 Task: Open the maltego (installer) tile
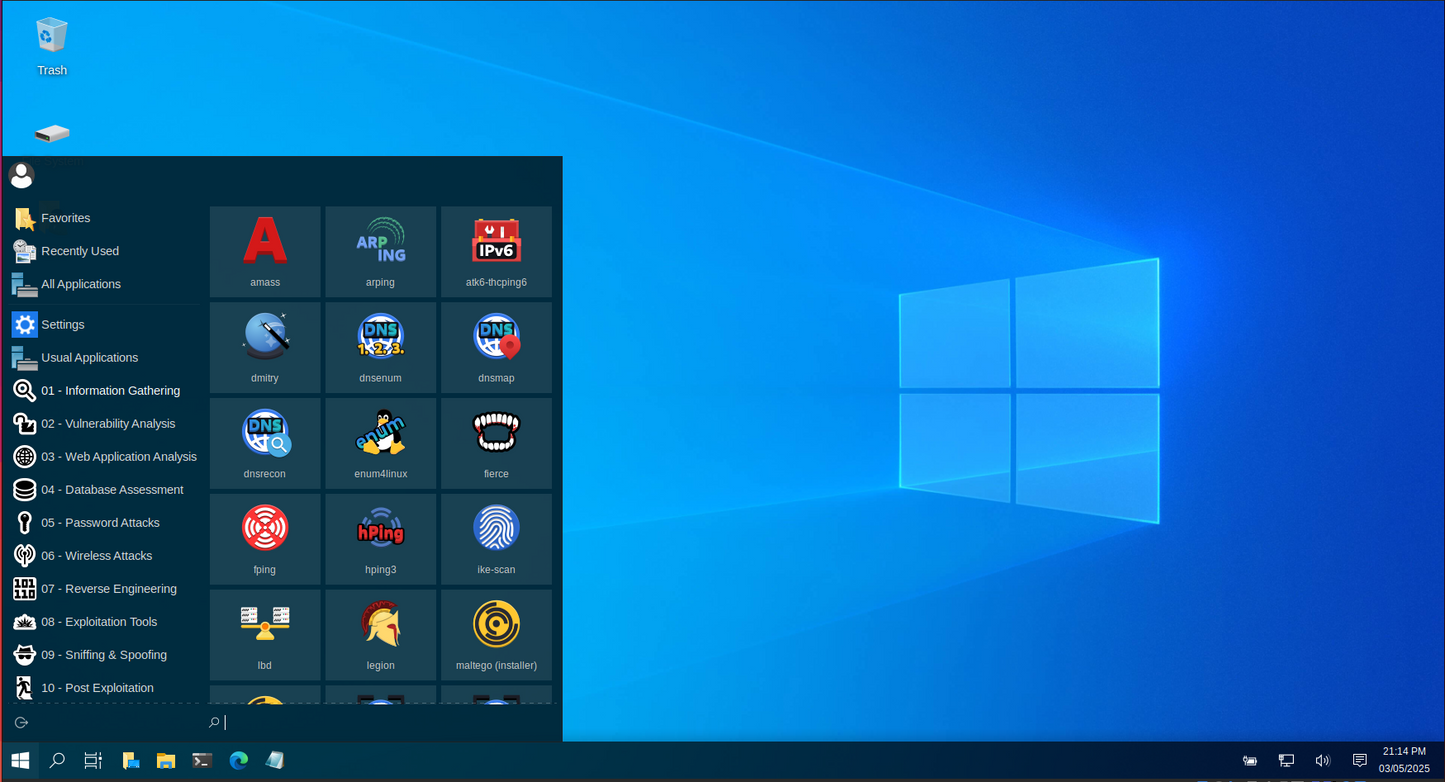[496, 635]
